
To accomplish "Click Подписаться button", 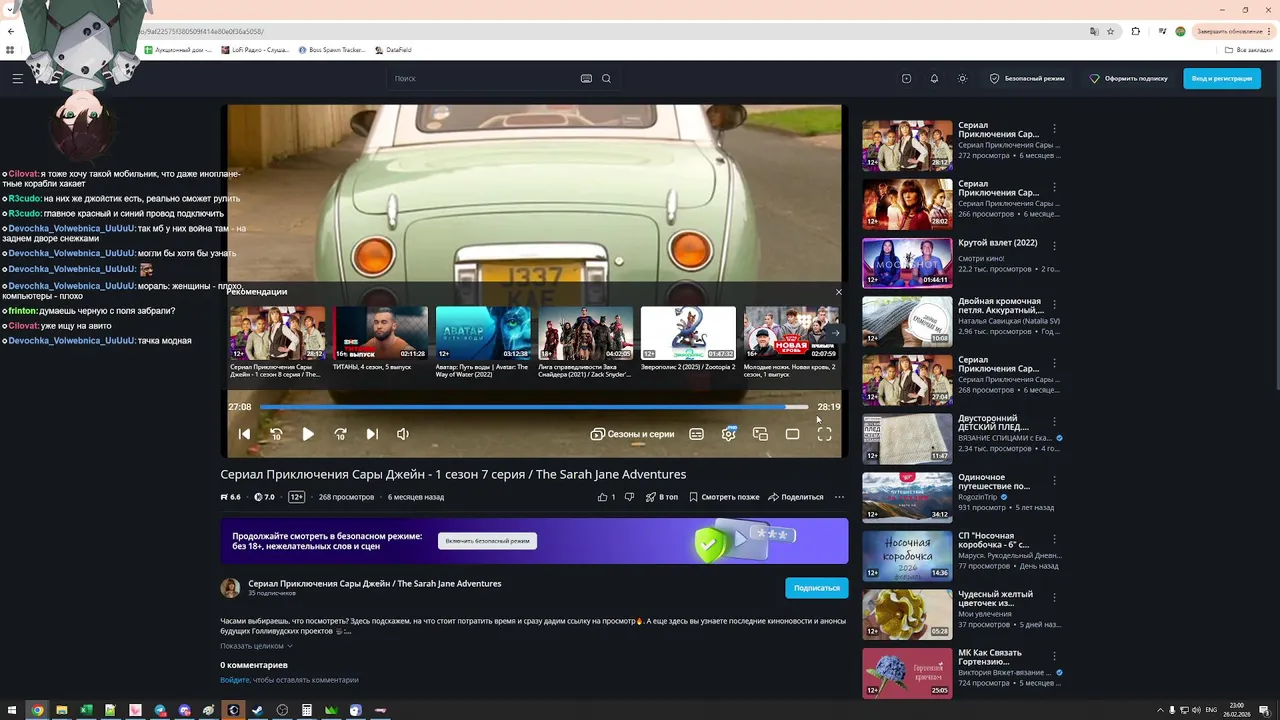I will coord(817,588).
